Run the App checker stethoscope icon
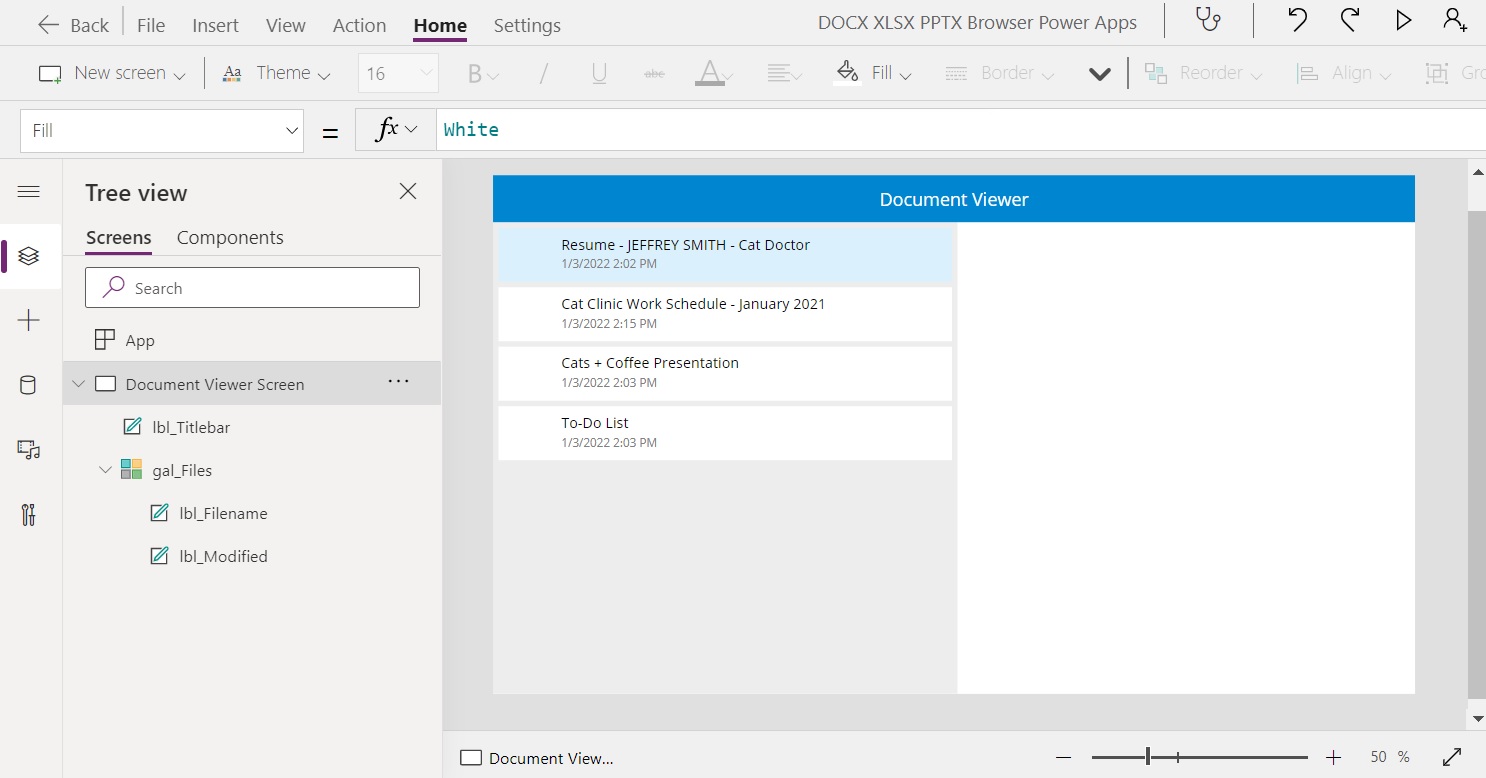The width and height of the screenshot is (1486, 778). (1207, 19)
